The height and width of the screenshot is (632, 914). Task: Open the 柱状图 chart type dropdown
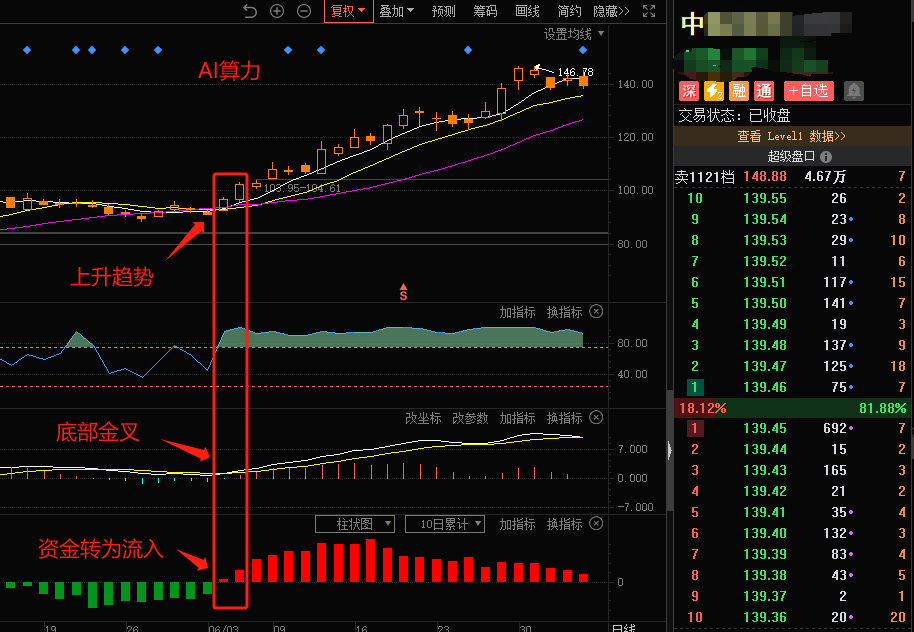tap(355, 524)
